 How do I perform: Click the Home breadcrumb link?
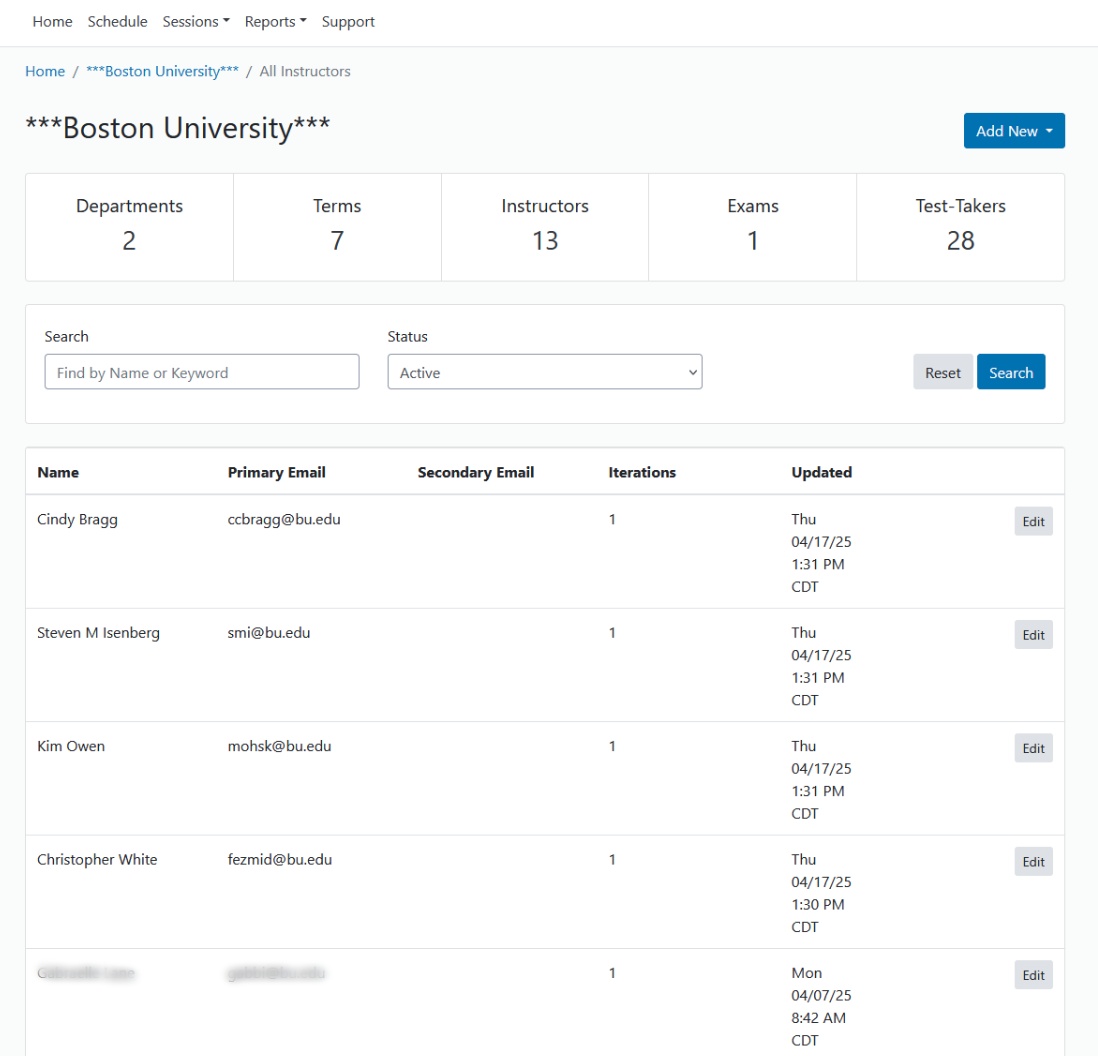45,72
